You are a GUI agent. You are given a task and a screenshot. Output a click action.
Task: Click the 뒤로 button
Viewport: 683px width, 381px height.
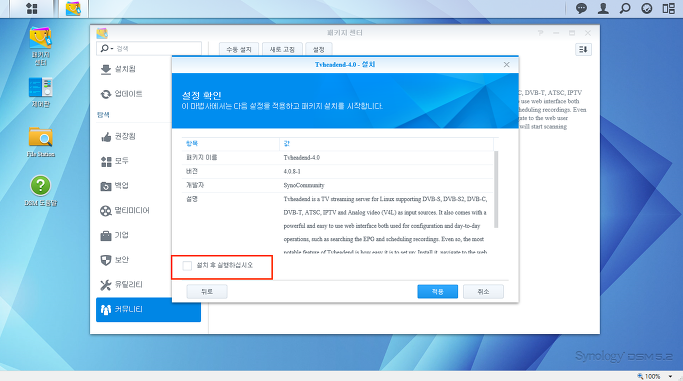pos(207,292)
